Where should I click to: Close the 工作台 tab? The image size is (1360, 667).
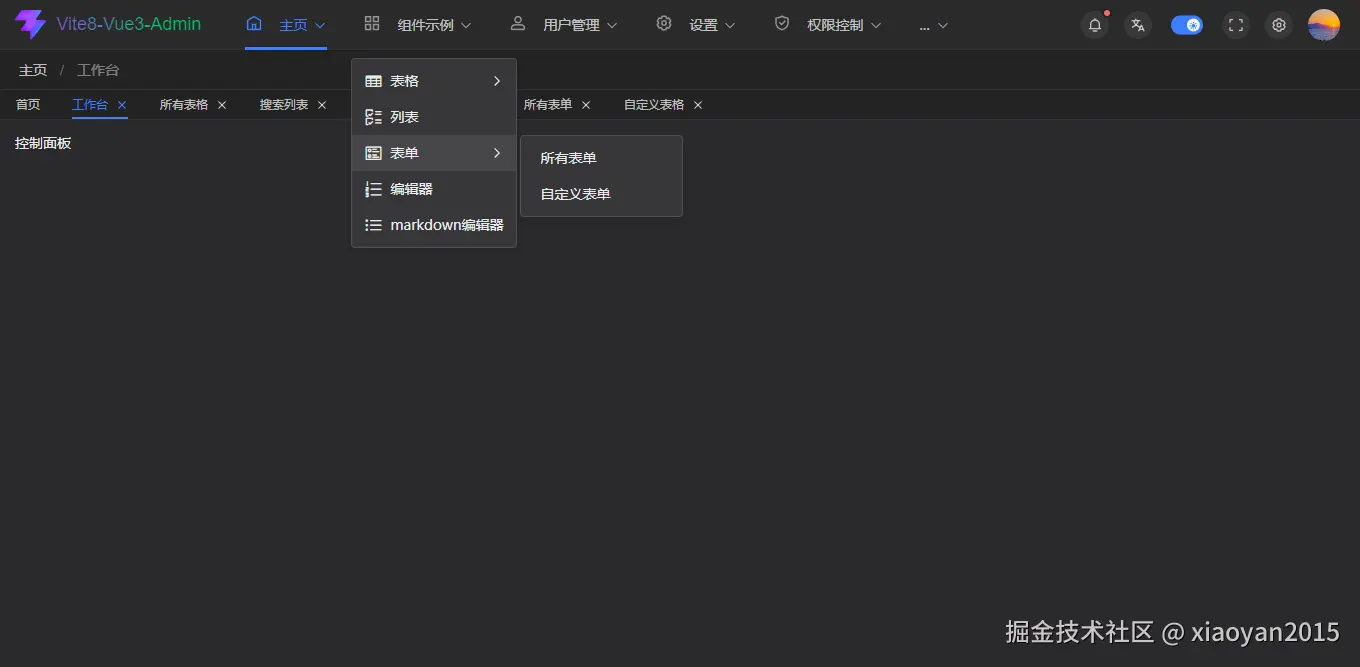coord(122,105)
